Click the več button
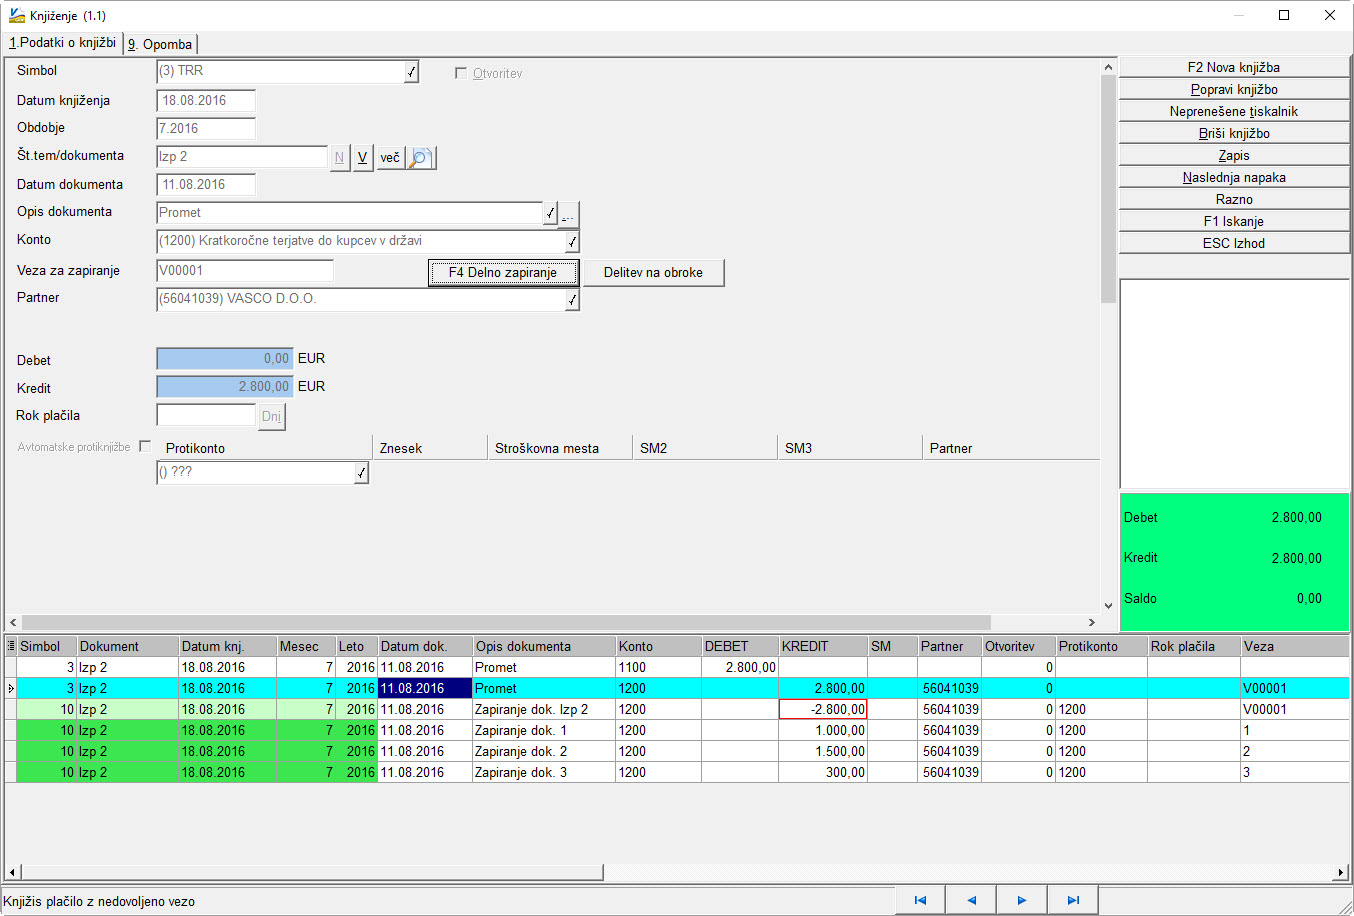This screenshot has height=916, width=1354. tap(390, 158)
